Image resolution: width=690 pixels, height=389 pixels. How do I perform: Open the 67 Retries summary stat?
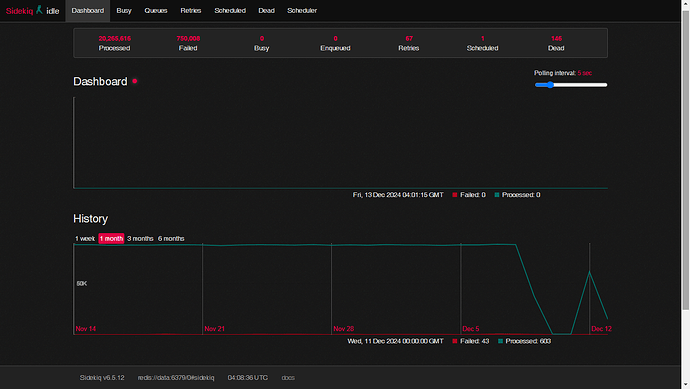409,43
